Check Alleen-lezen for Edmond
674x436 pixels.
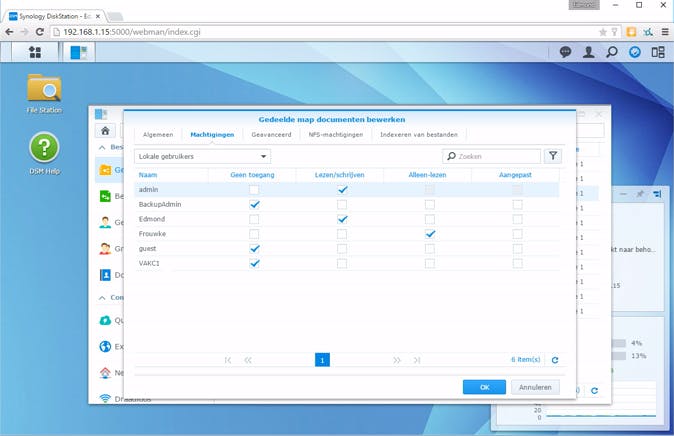(x=430, y=219)
